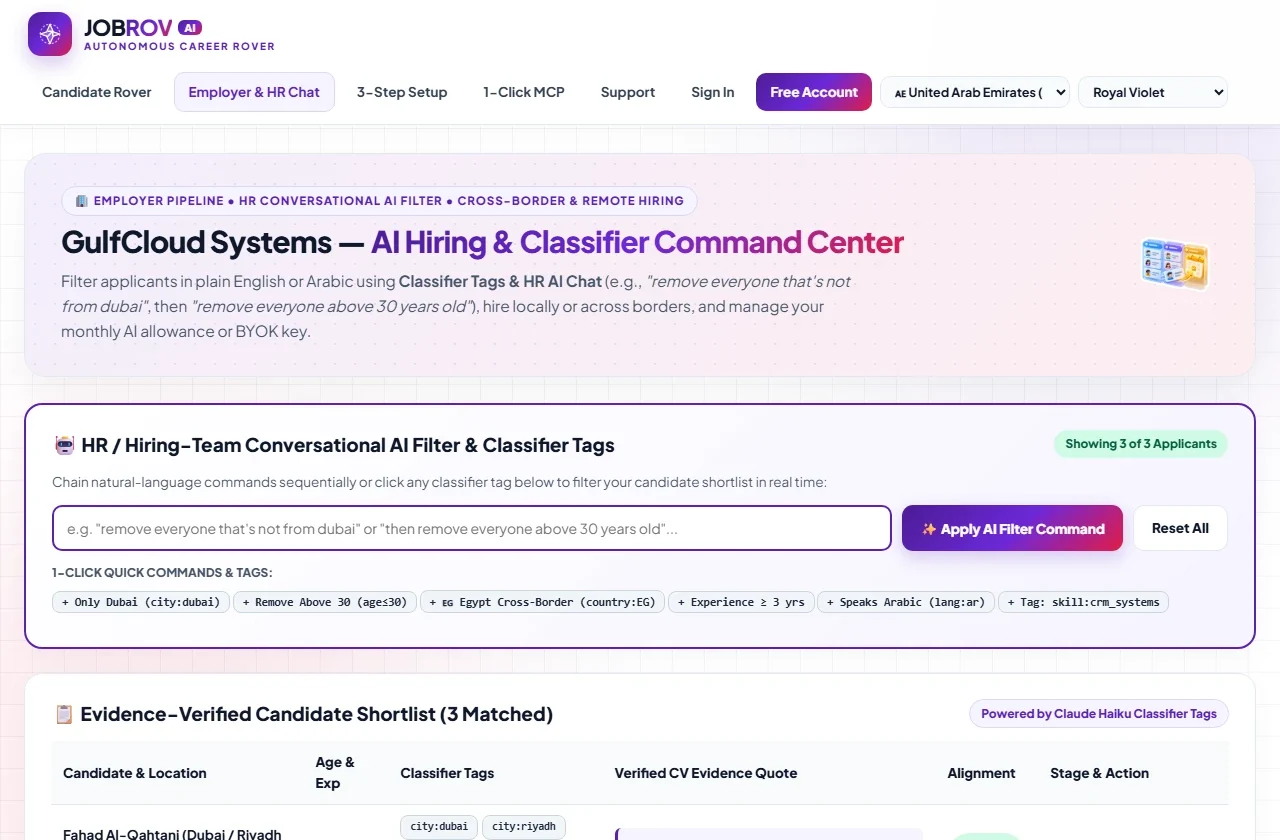
Task: Focus the AI filter command input field
Action: pos(472,528)
